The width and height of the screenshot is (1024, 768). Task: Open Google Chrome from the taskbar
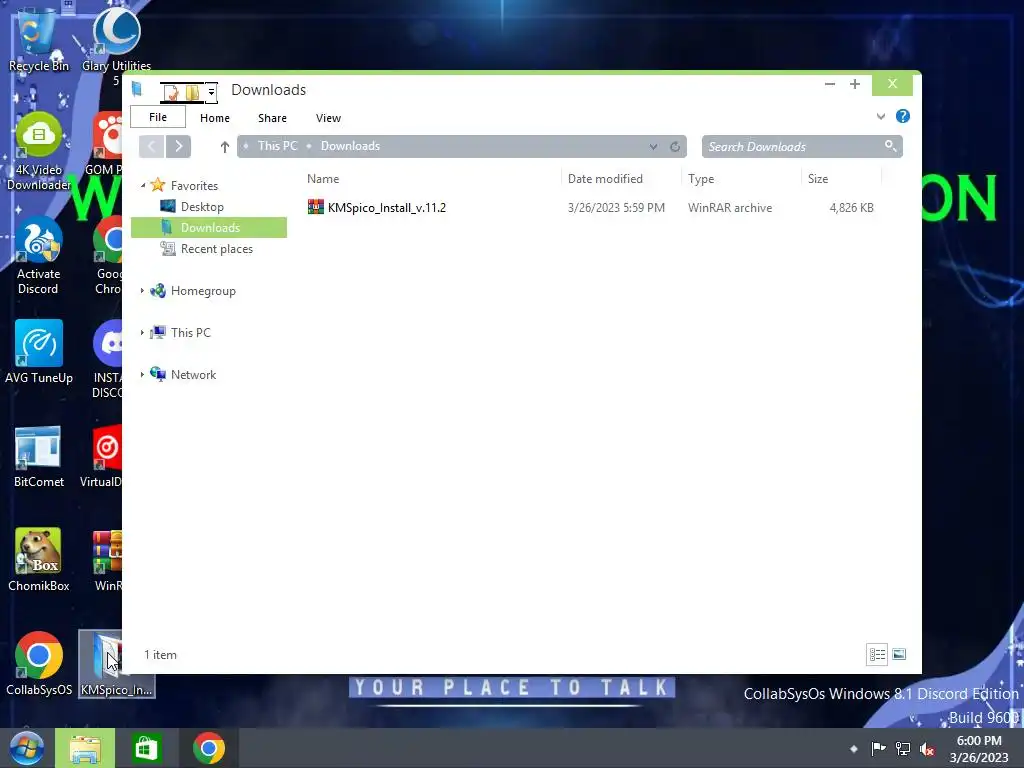point(209,748)
